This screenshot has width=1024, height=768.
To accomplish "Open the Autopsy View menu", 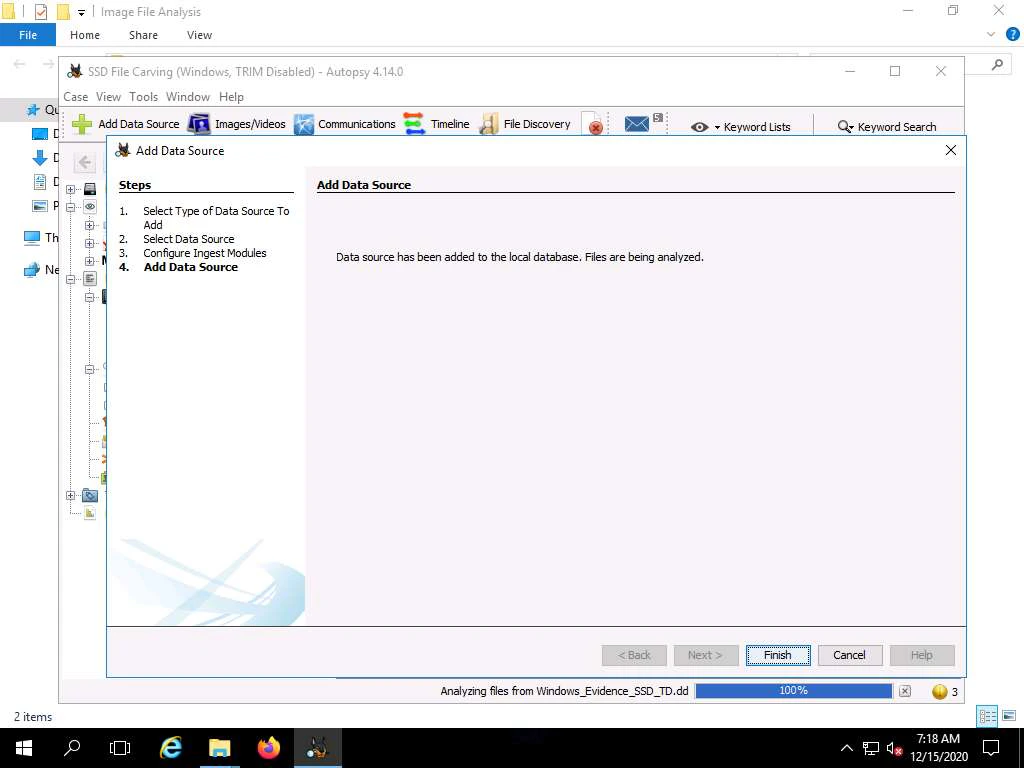I will (108, 97).
